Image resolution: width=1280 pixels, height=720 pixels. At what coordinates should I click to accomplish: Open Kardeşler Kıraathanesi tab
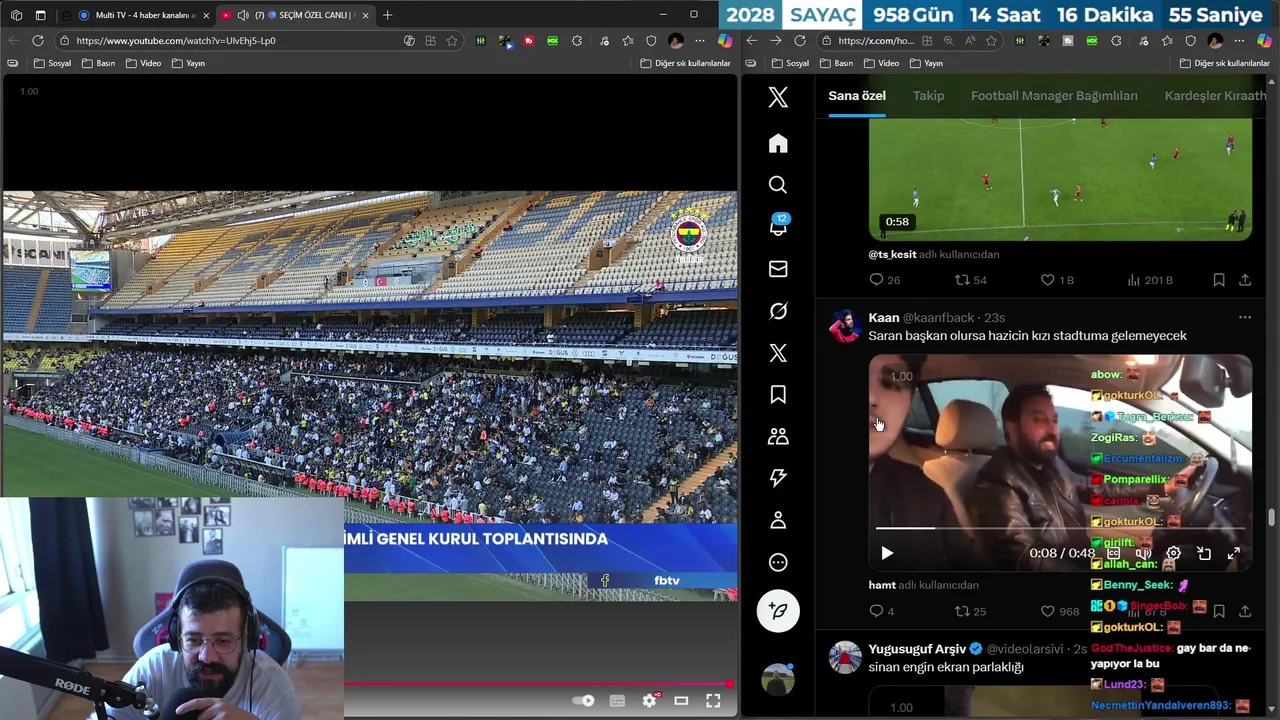1215,96
